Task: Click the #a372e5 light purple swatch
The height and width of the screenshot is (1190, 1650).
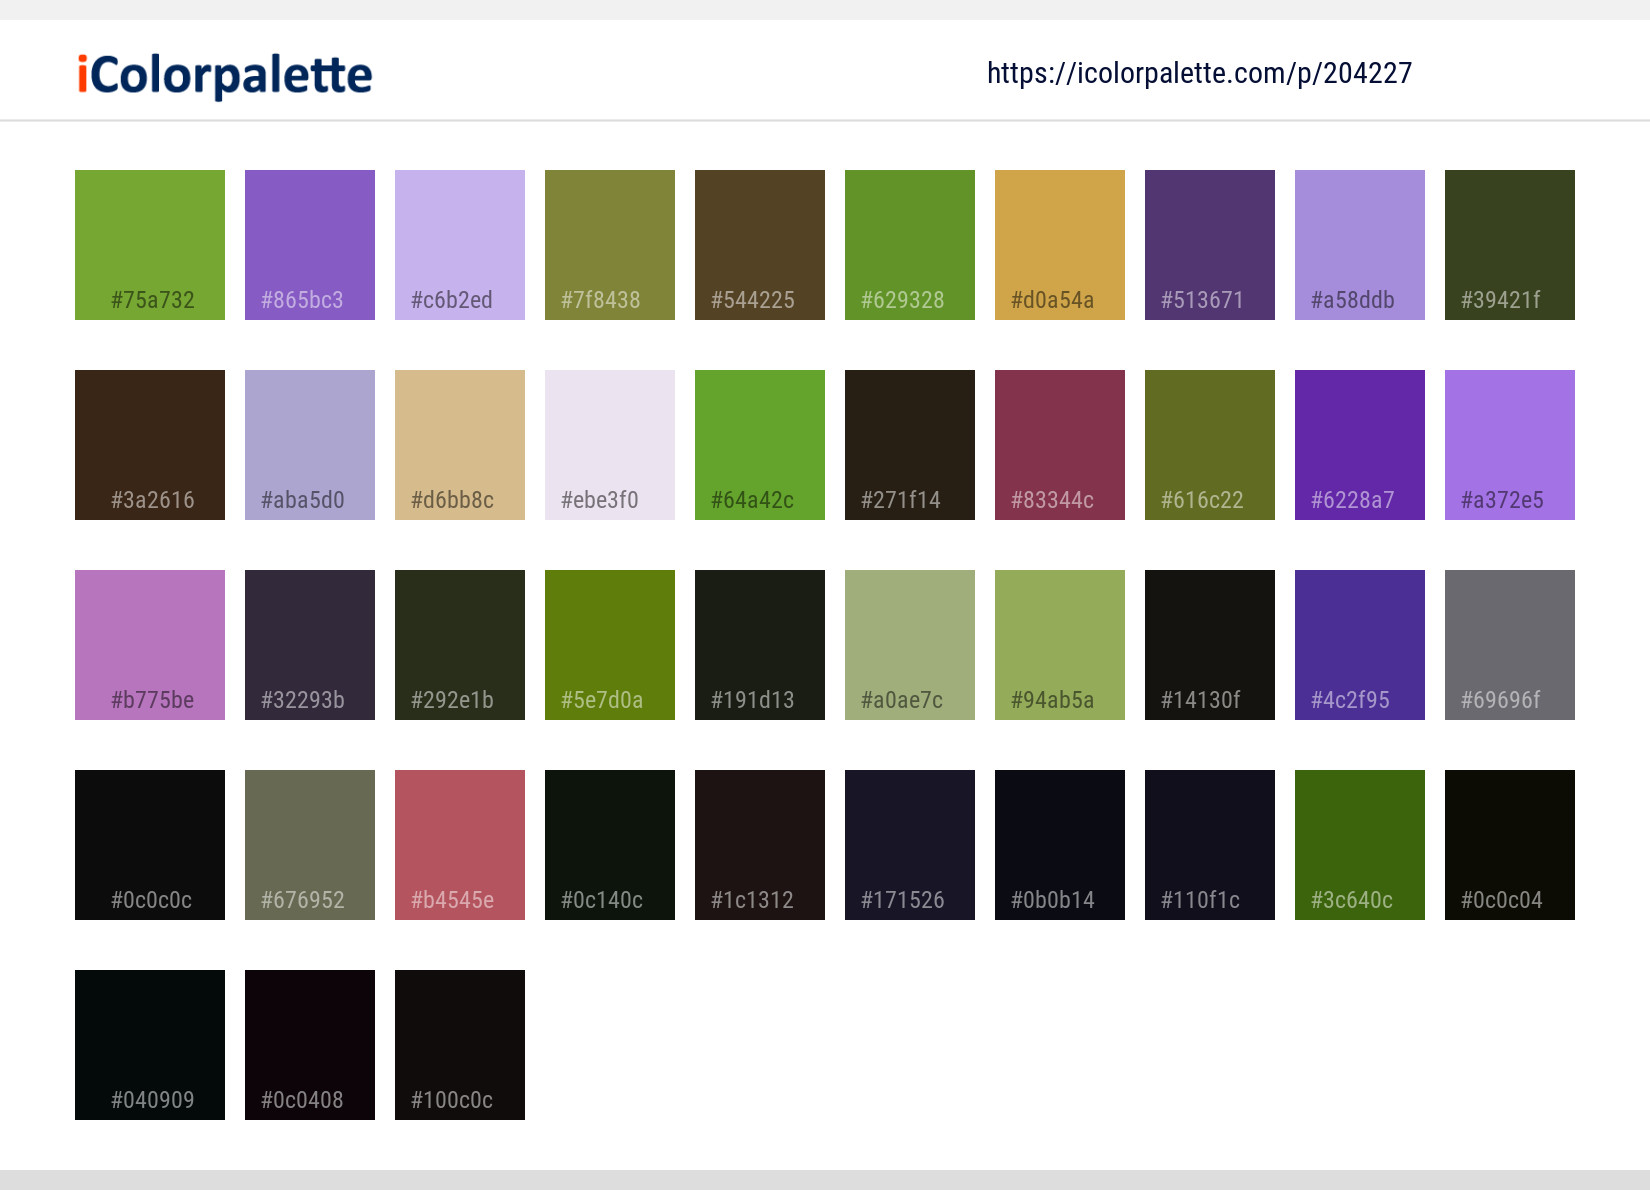Action: (x=1509, y=444)
